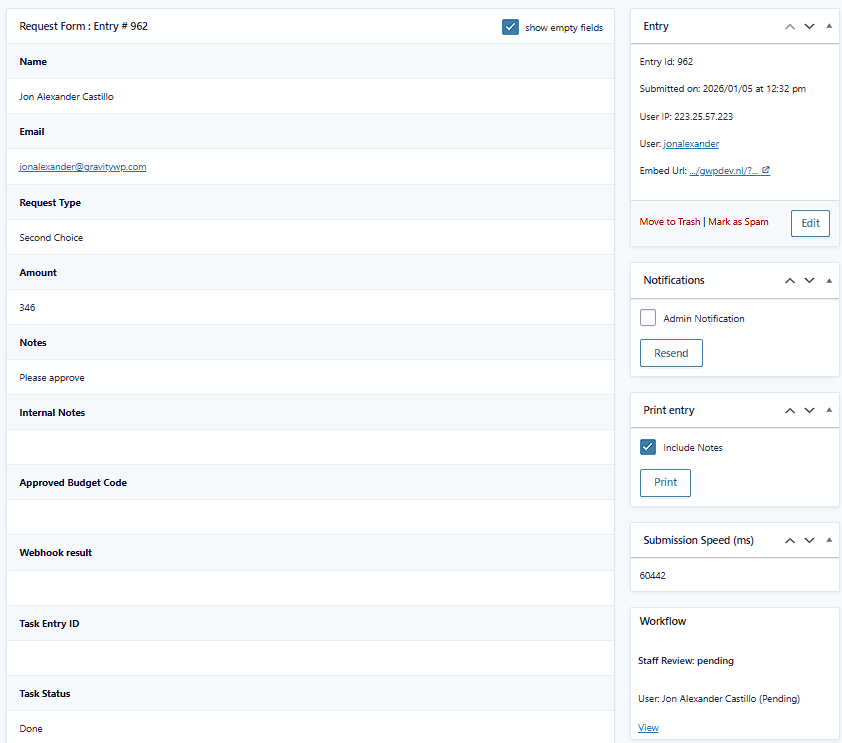Click the Submission Speed panel up arrow
Screen dimensions: 842x743
[789, 540]
